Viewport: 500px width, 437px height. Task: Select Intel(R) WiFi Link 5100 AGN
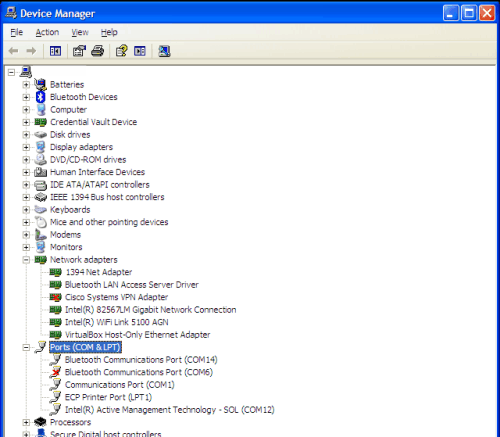pyautogui.click(x=116, y=322)
